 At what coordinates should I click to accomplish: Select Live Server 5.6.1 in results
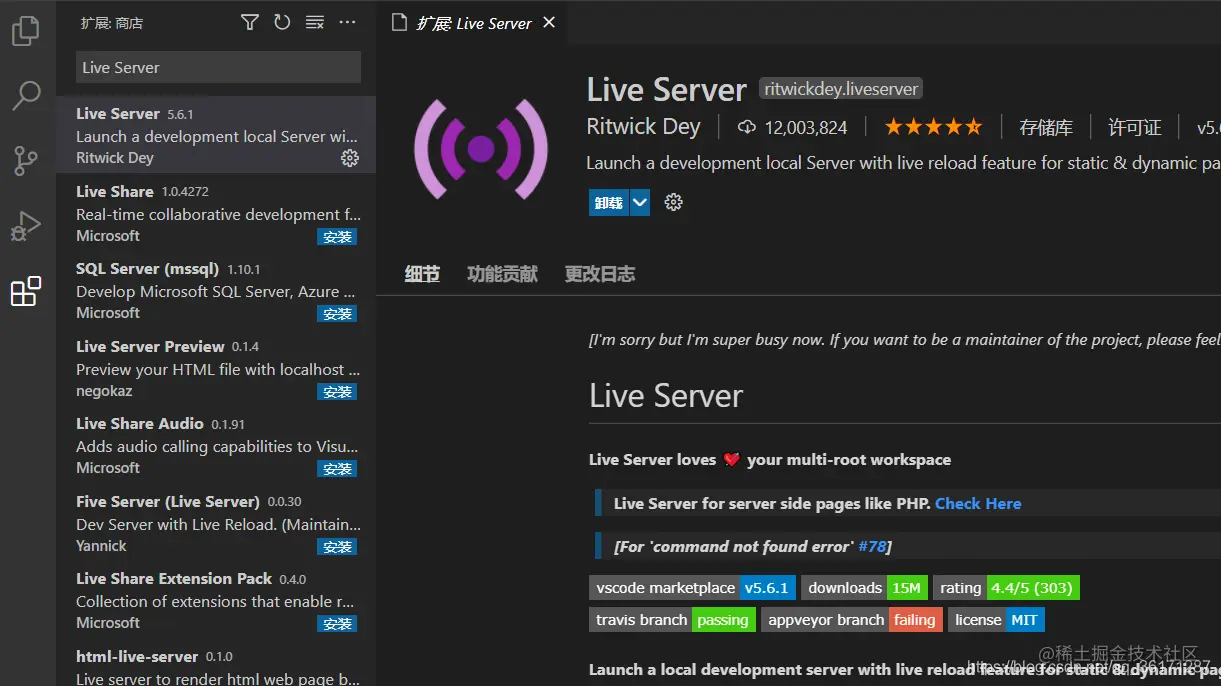click(216, 135)
